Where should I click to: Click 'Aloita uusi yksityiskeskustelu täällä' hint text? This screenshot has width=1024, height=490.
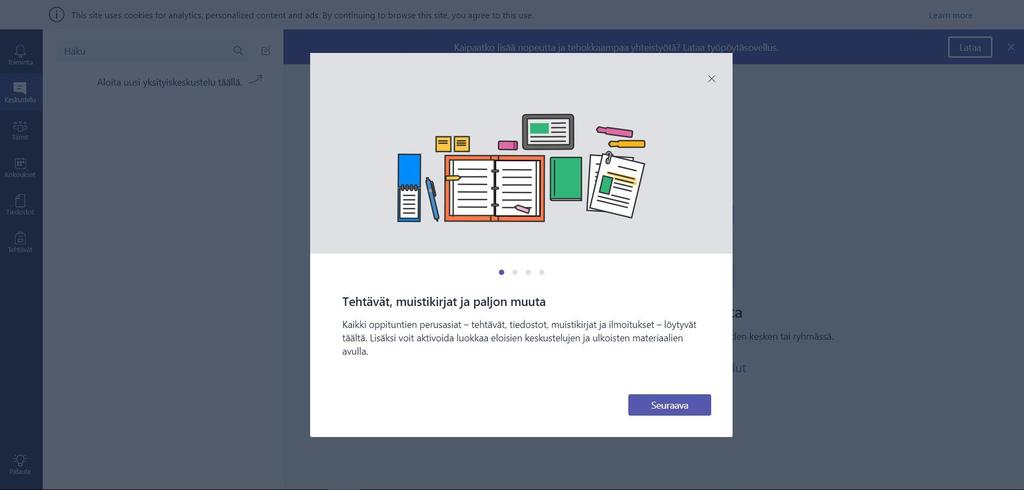tap(169, 82)
